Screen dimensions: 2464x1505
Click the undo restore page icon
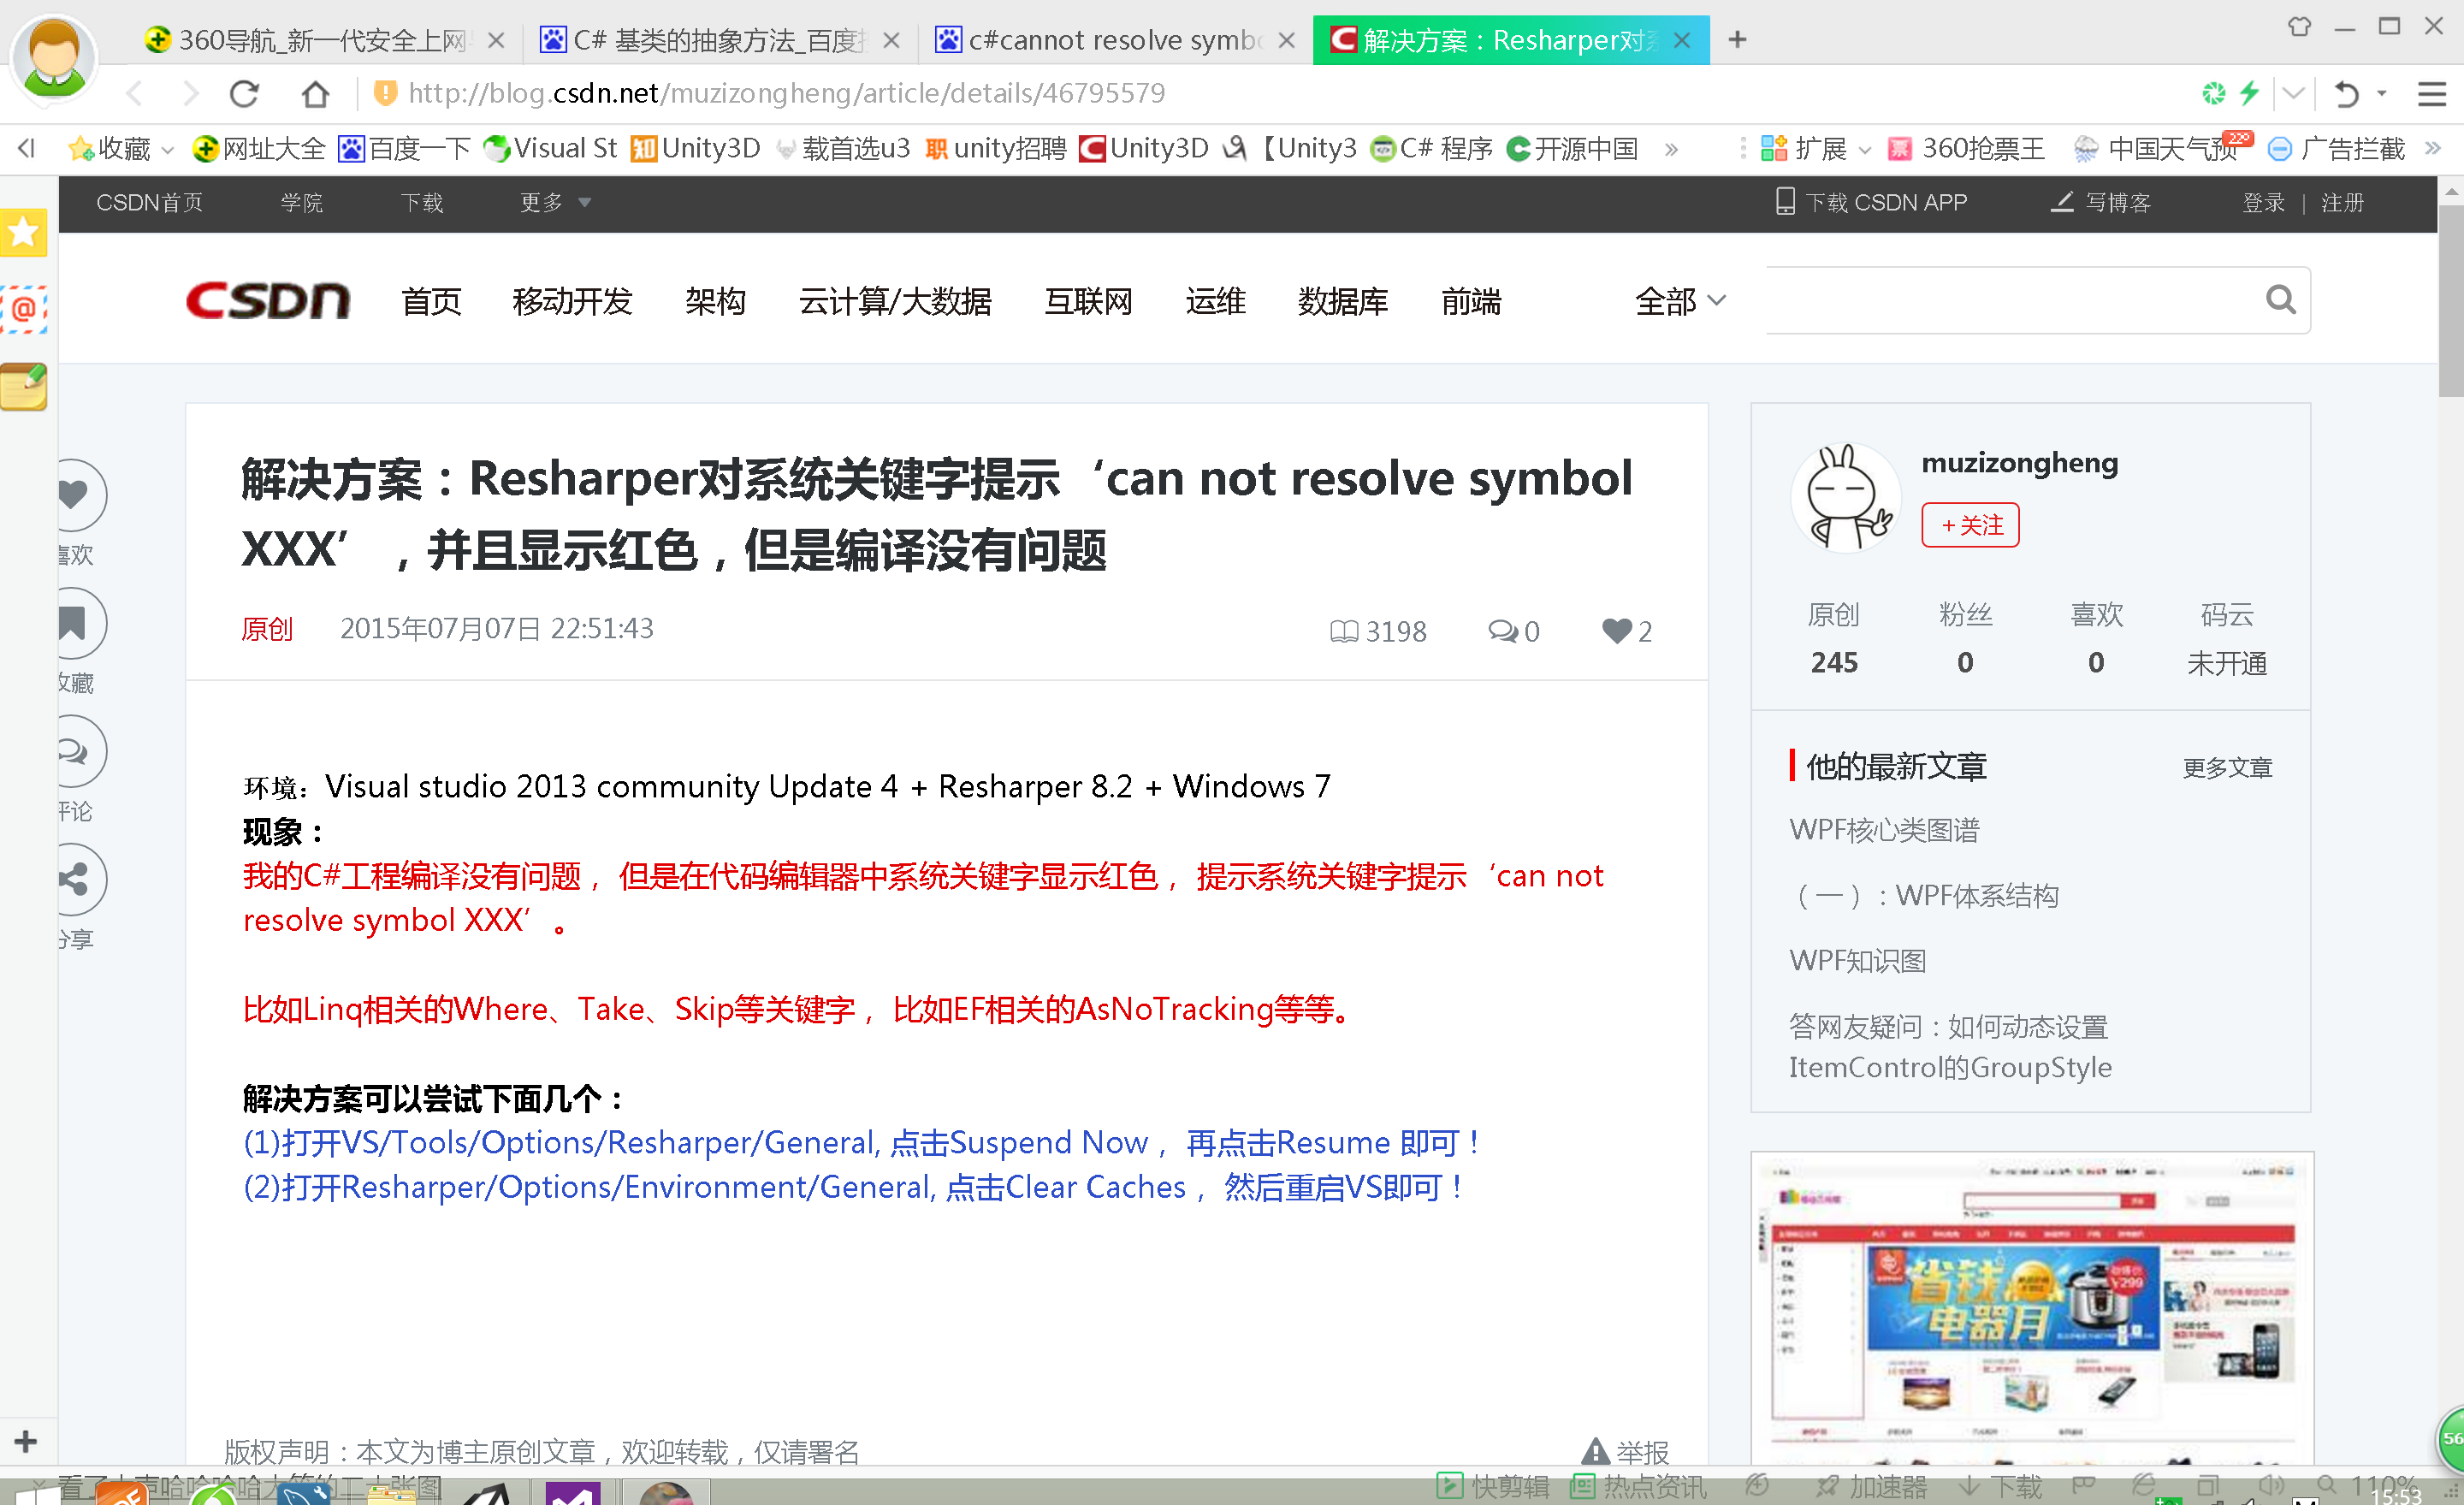(2346, 94)
